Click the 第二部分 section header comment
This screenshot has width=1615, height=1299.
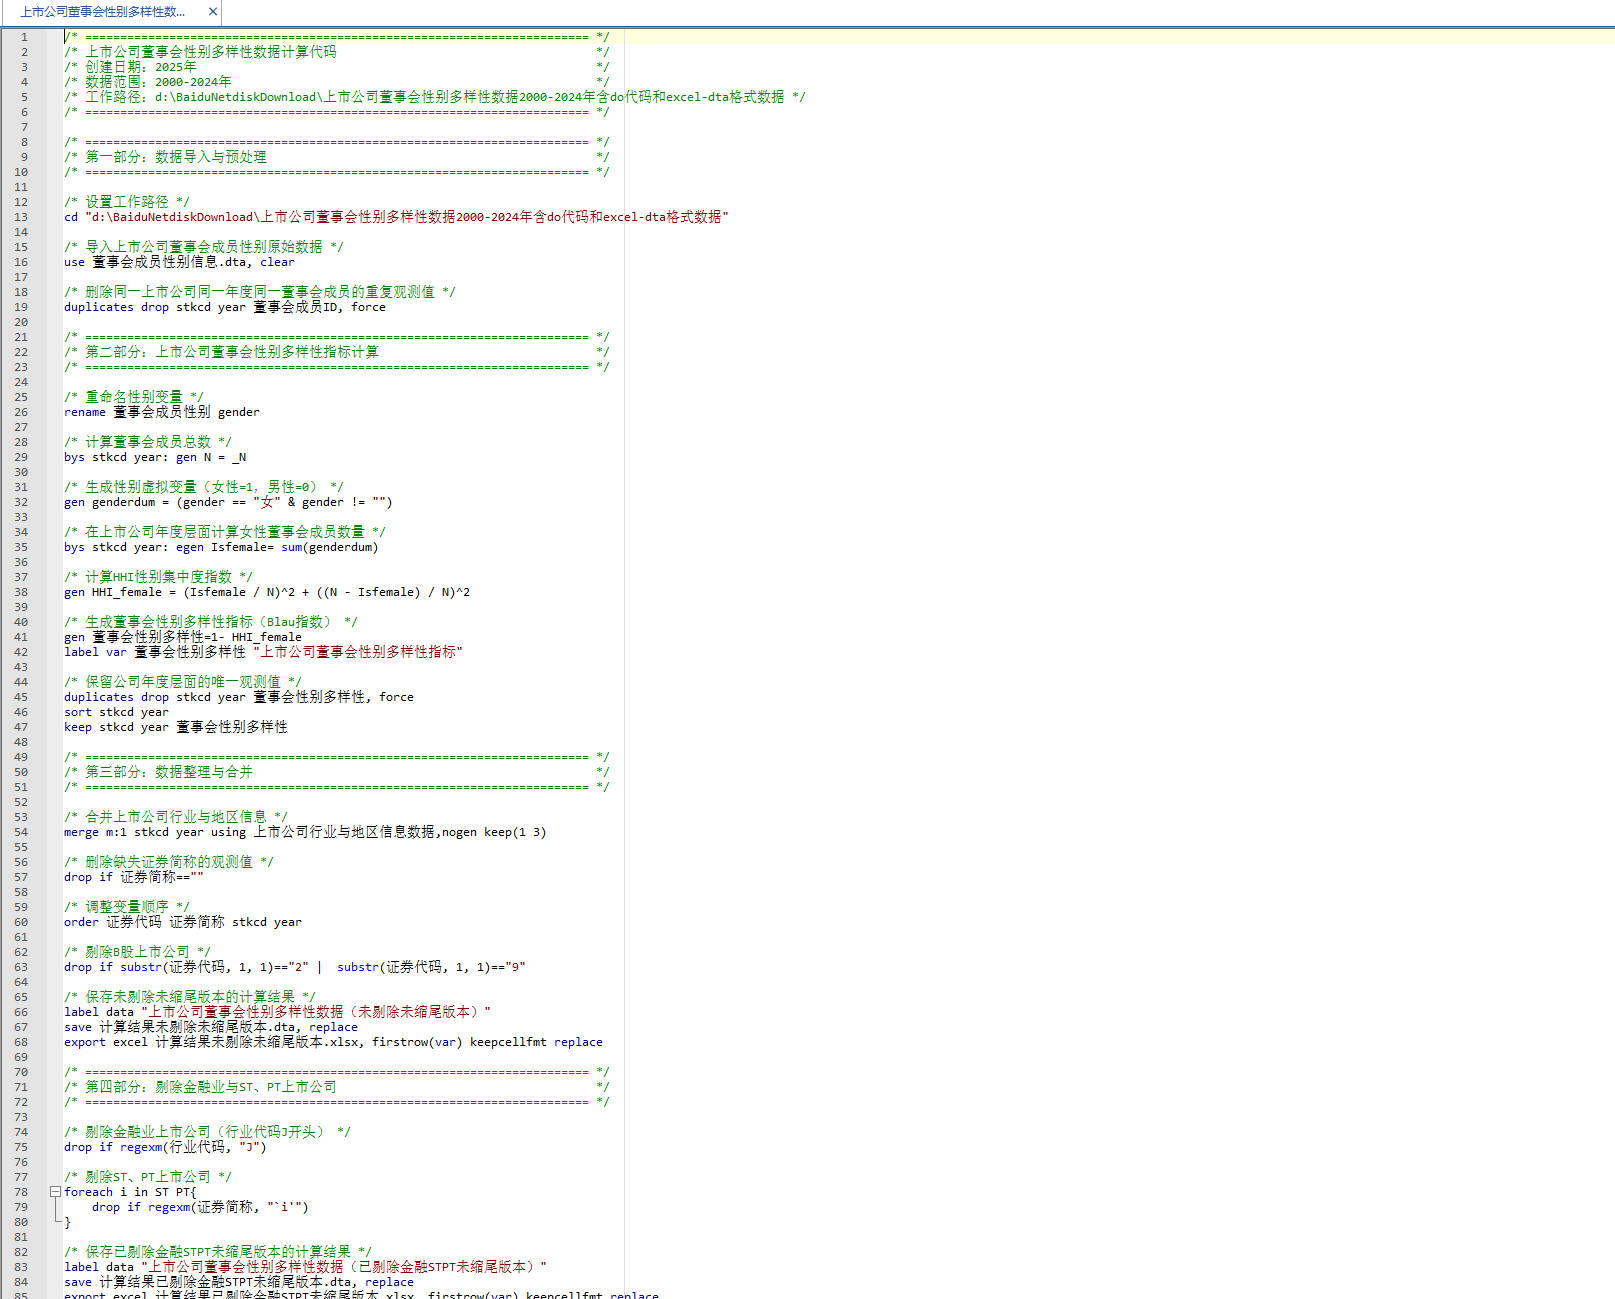222,352
